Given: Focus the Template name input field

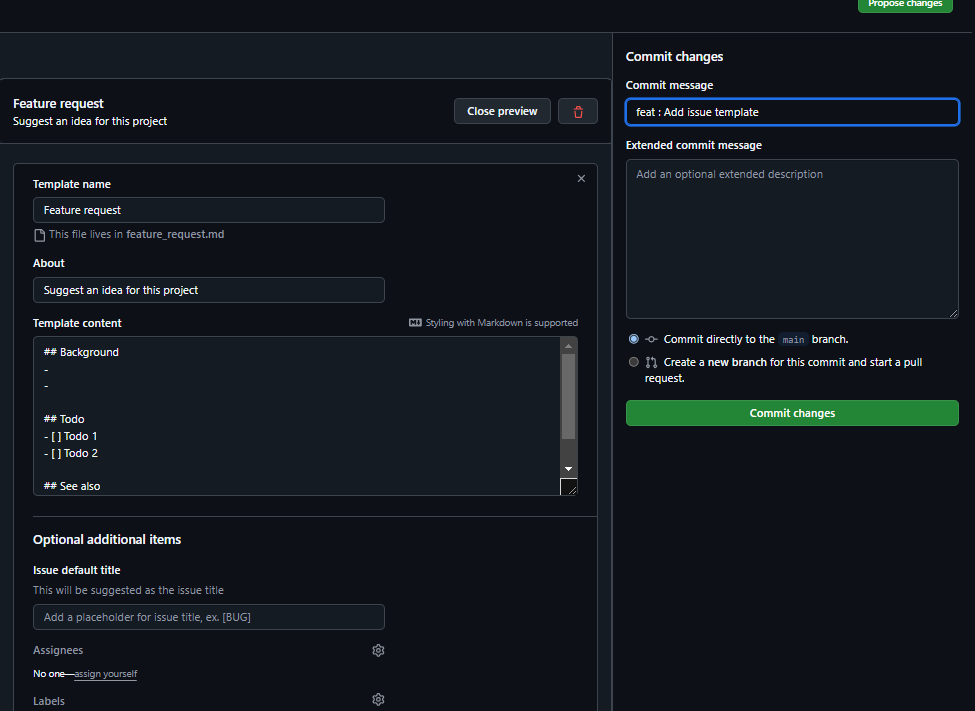Looking at the screenshot, I should pos(208,210).
